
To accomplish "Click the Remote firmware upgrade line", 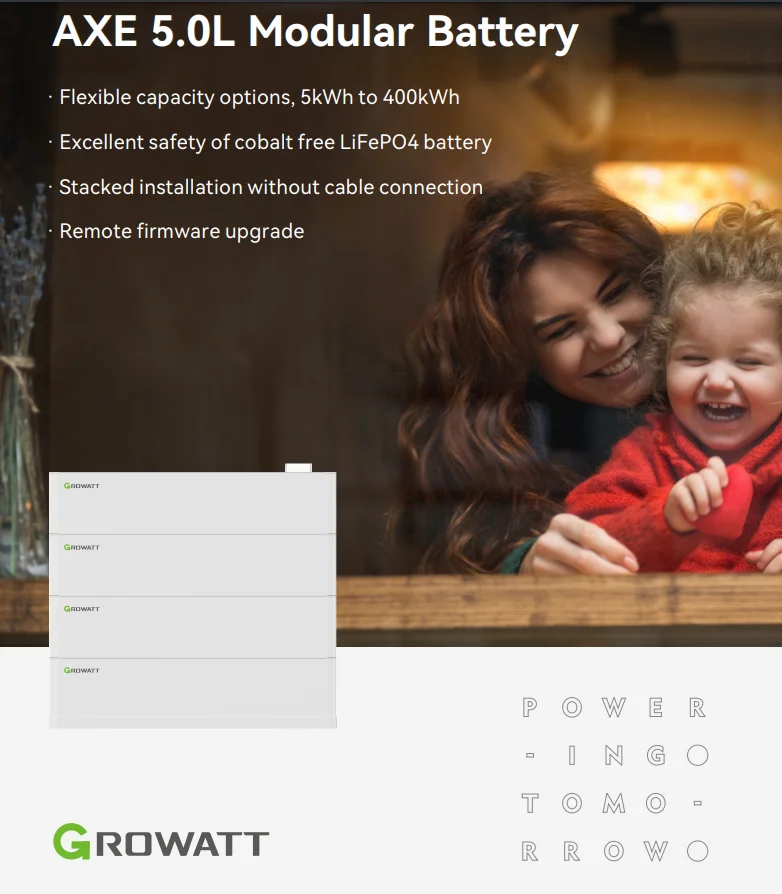I will click(x=181, y=231).
